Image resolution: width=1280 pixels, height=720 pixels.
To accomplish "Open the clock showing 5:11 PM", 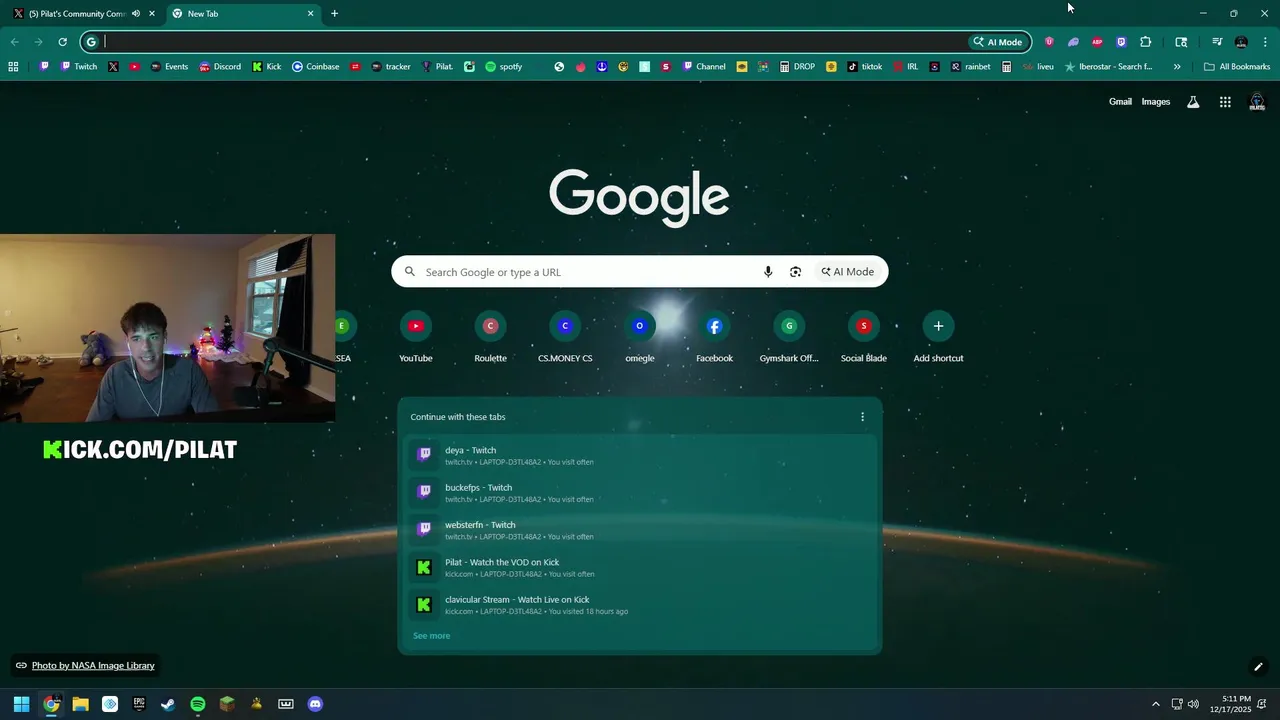I will 1230,704.
